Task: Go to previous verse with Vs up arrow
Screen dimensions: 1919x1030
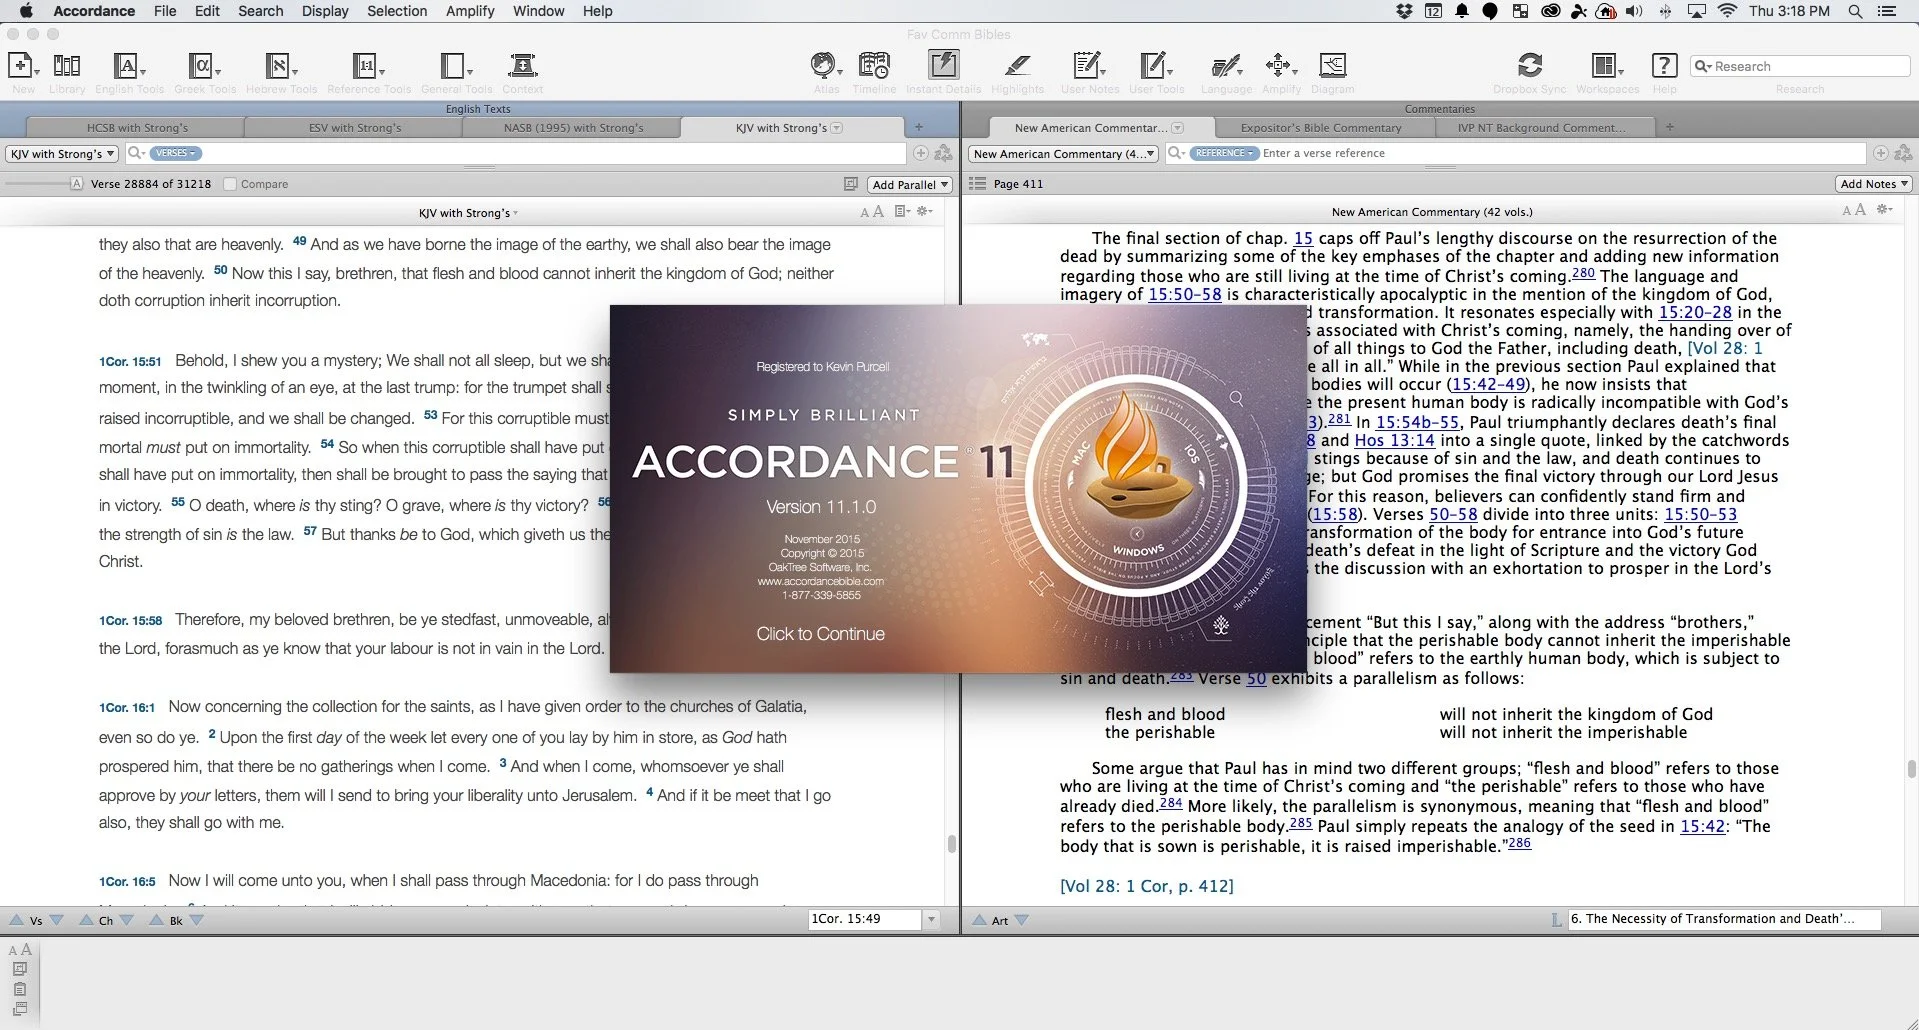Action: 17,920
